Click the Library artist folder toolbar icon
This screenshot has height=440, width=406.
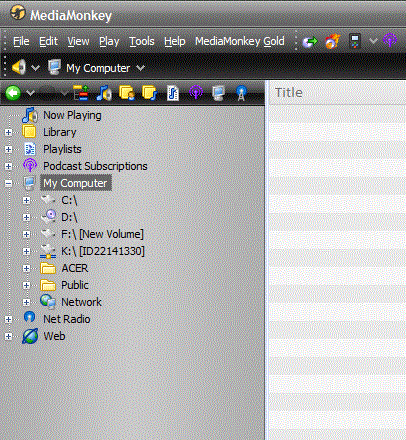pyautogui.click(x=127, y=93)
